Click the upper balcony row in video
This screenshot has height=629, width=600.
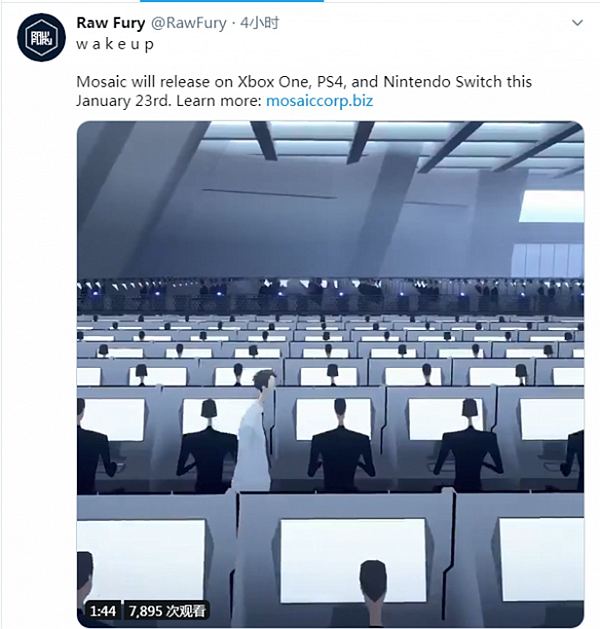click(330, 297)
